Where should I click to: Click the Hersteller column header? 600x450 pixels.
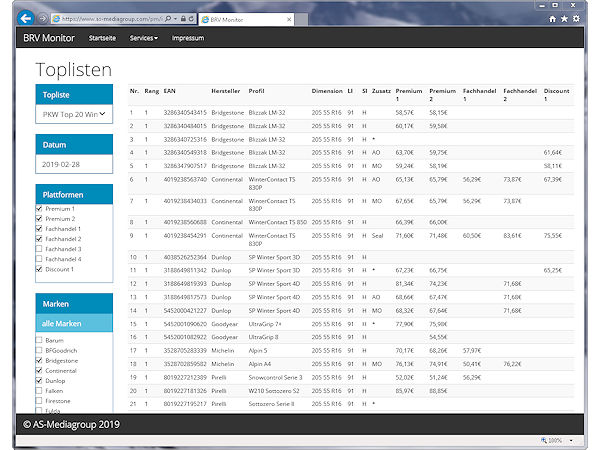point(226,91)
